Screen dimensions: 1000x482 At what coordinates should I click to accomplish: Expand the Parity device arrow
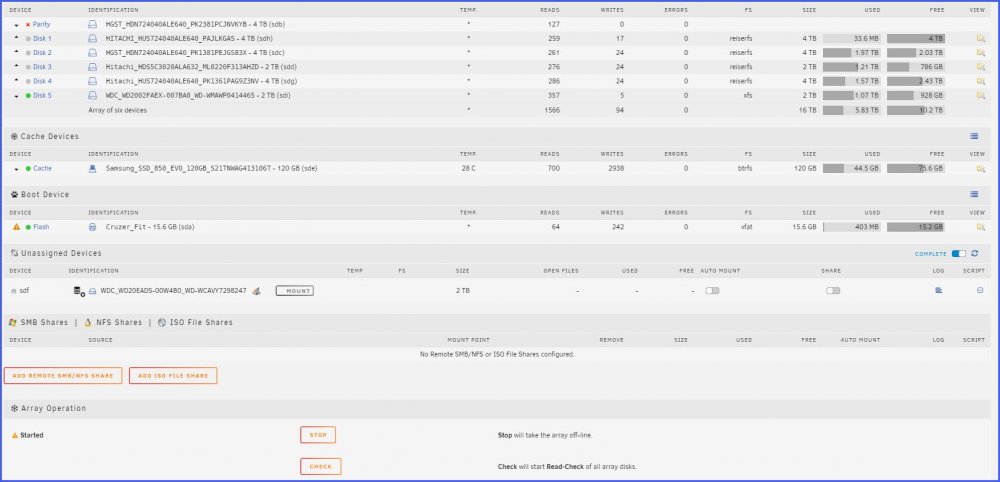tap(16, 25)
